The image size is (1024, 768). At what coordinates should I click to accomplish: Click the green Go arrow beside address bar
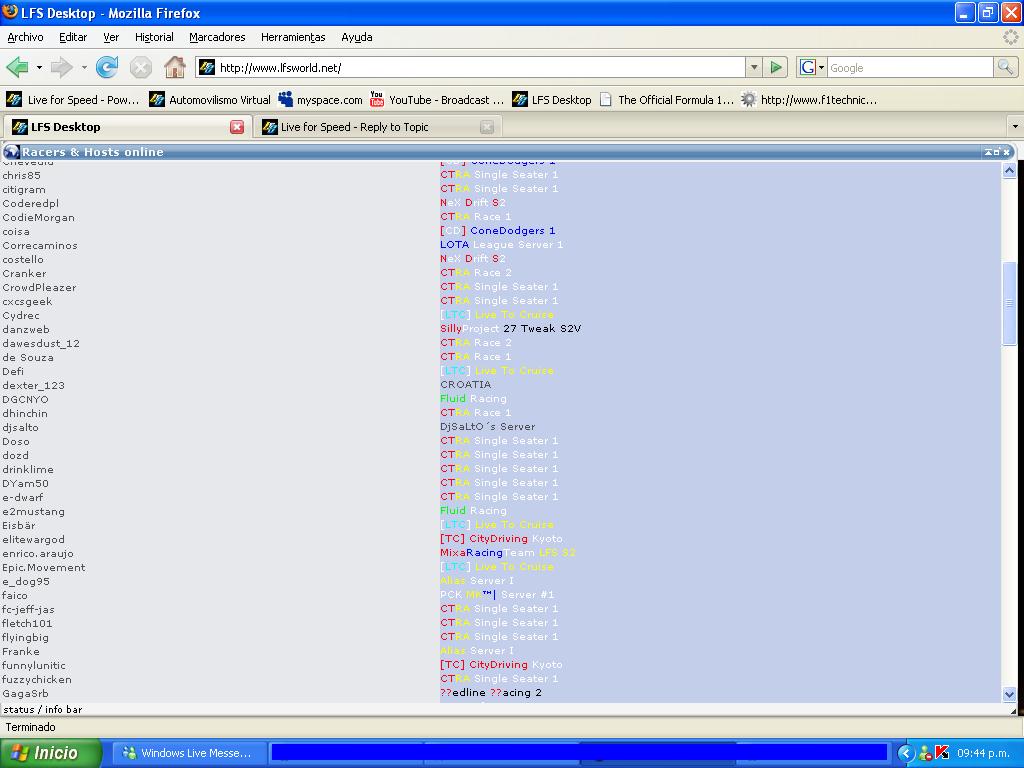coord(776,67)
